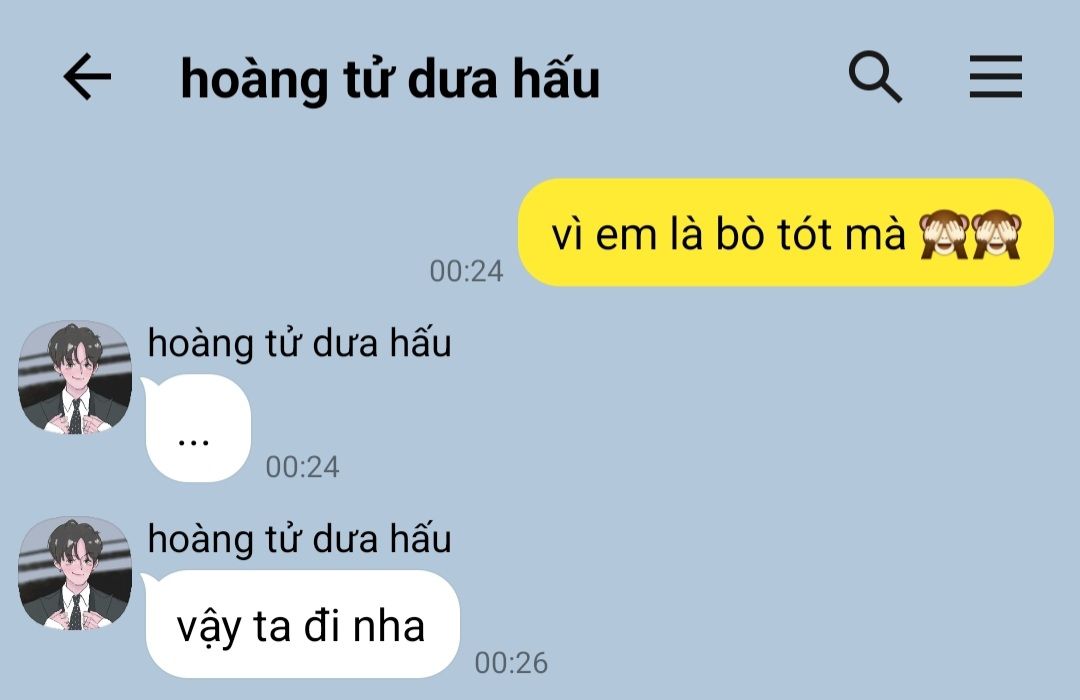The image size is (1080, 700).
Task: Select yellow bubble 'vì em là bò tót mà'
Action: click(x=786, y=232)
